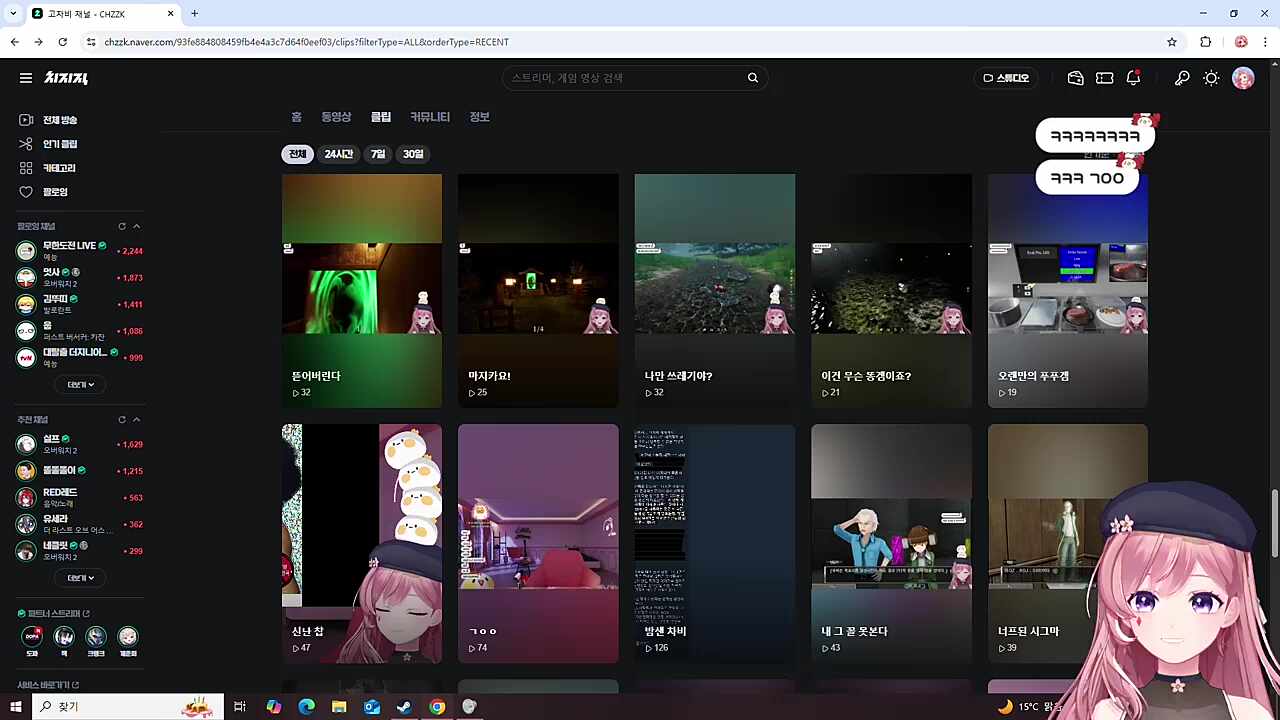Open the 스튜디오 button
Viewport: 1280px width, 720px height.
coord(1006,78)
